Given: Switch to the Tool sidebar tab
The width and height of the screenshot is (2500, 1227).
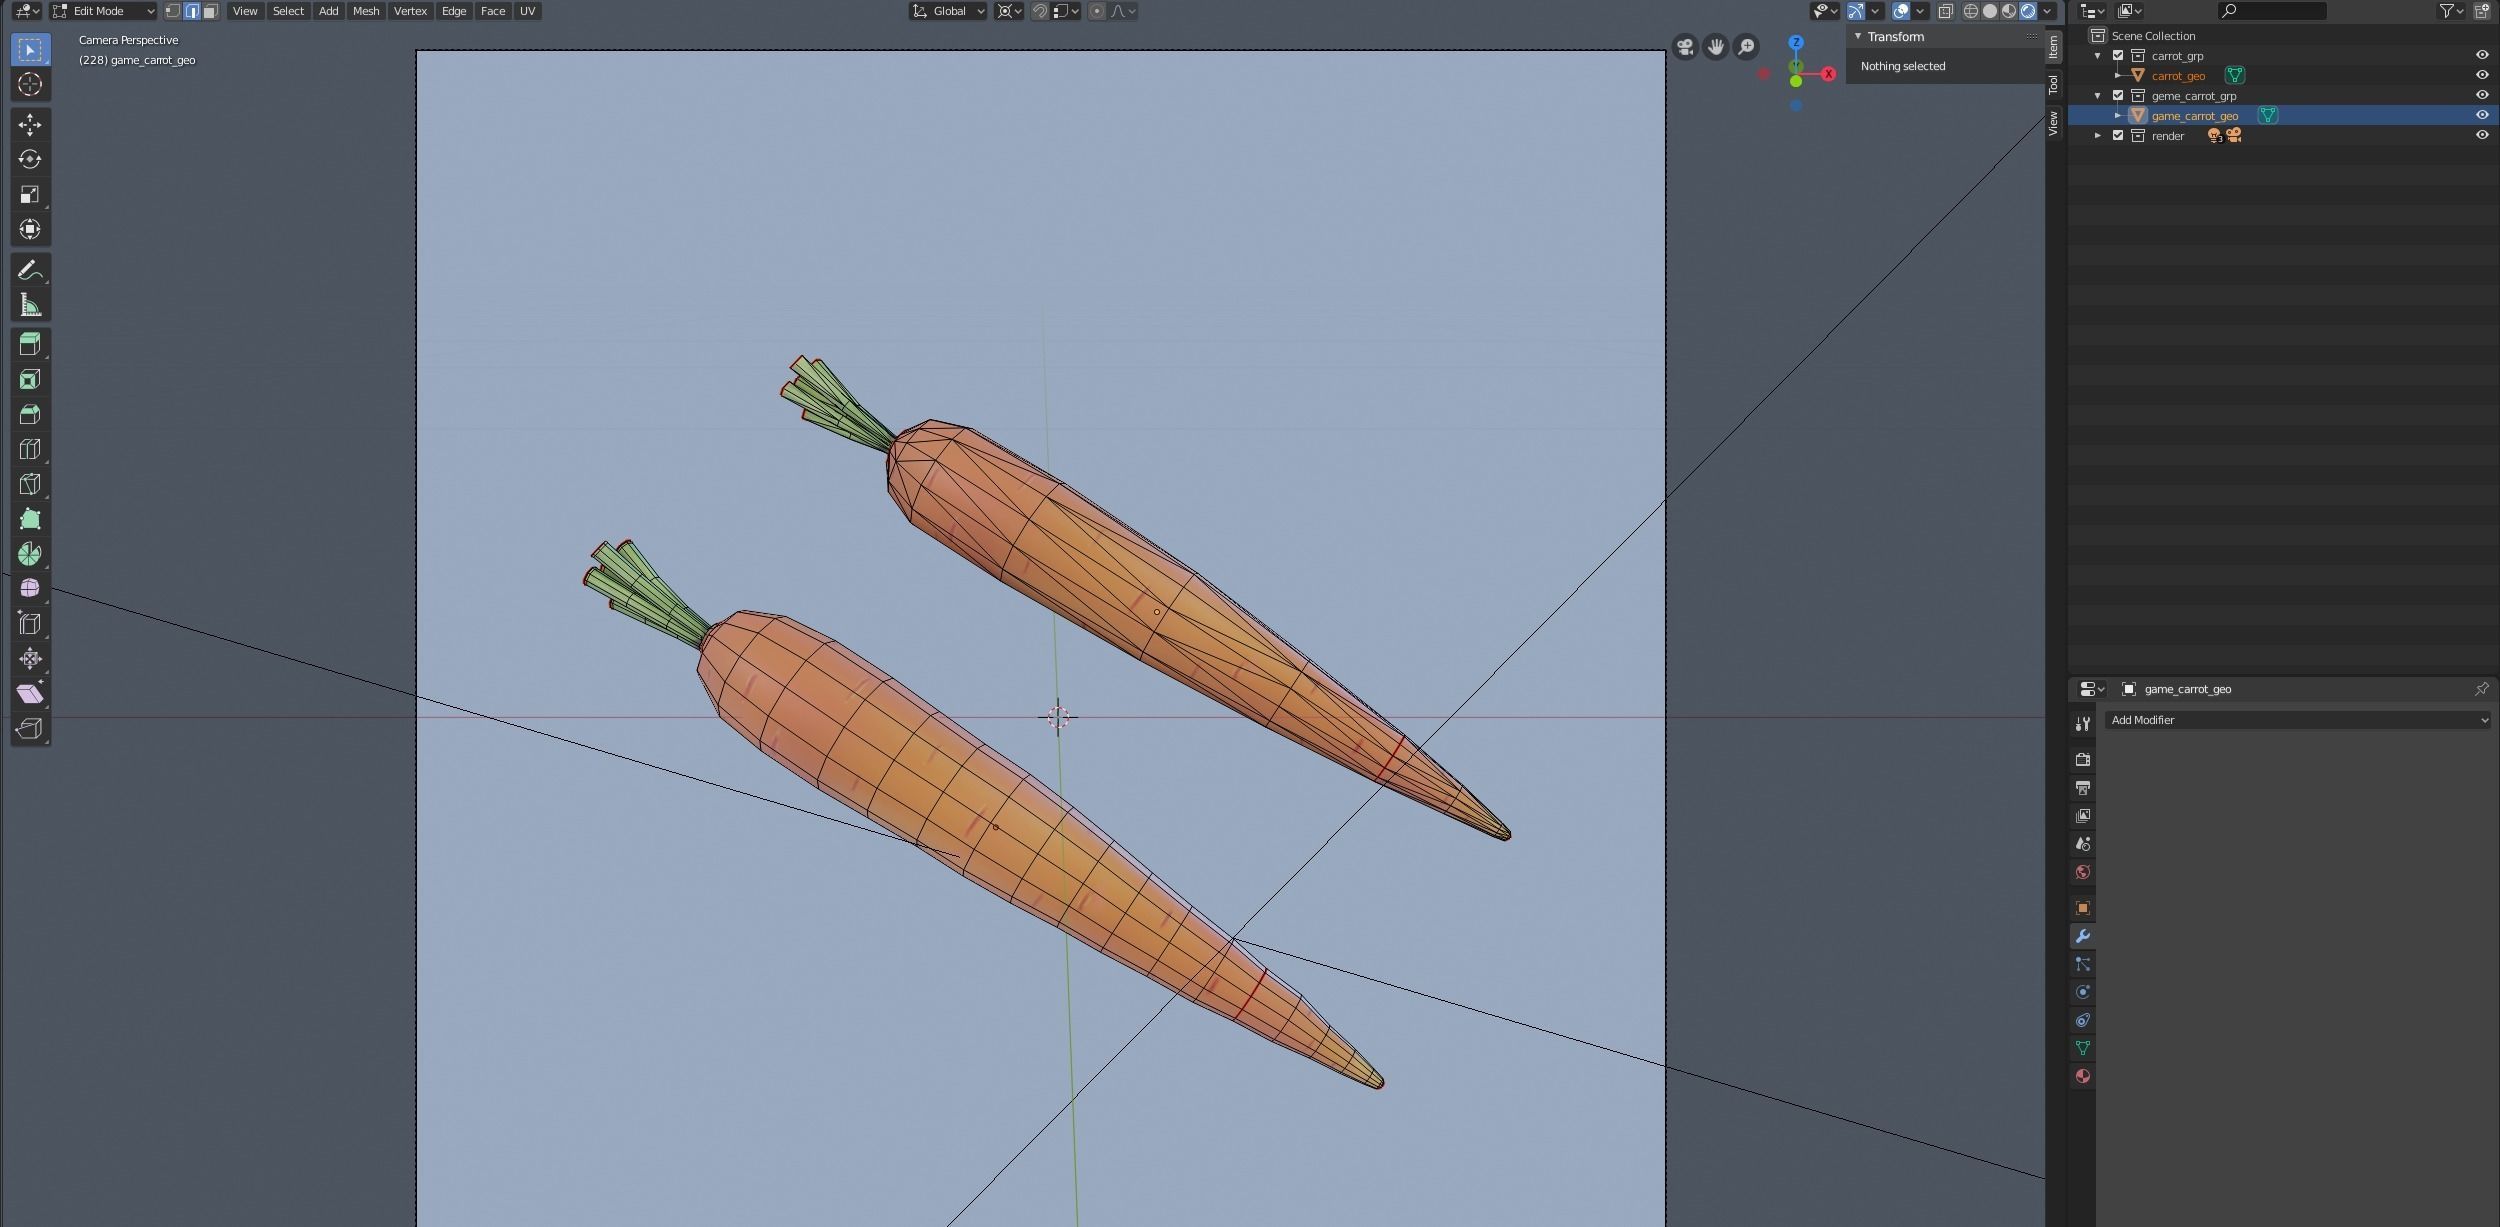Looking at the screenshot, I should click(2053, 85).
